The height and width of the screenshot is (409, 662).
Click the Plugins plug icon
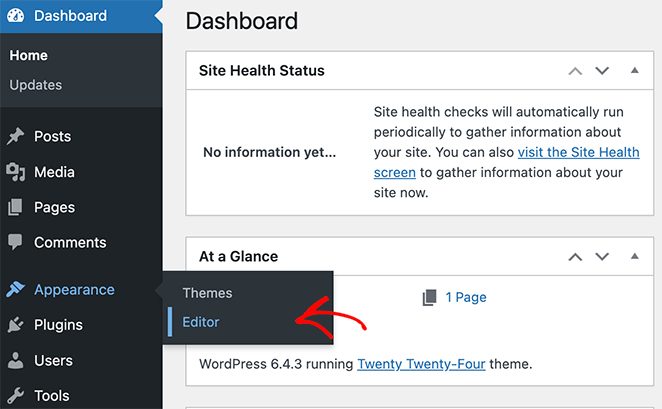point(16,325)
